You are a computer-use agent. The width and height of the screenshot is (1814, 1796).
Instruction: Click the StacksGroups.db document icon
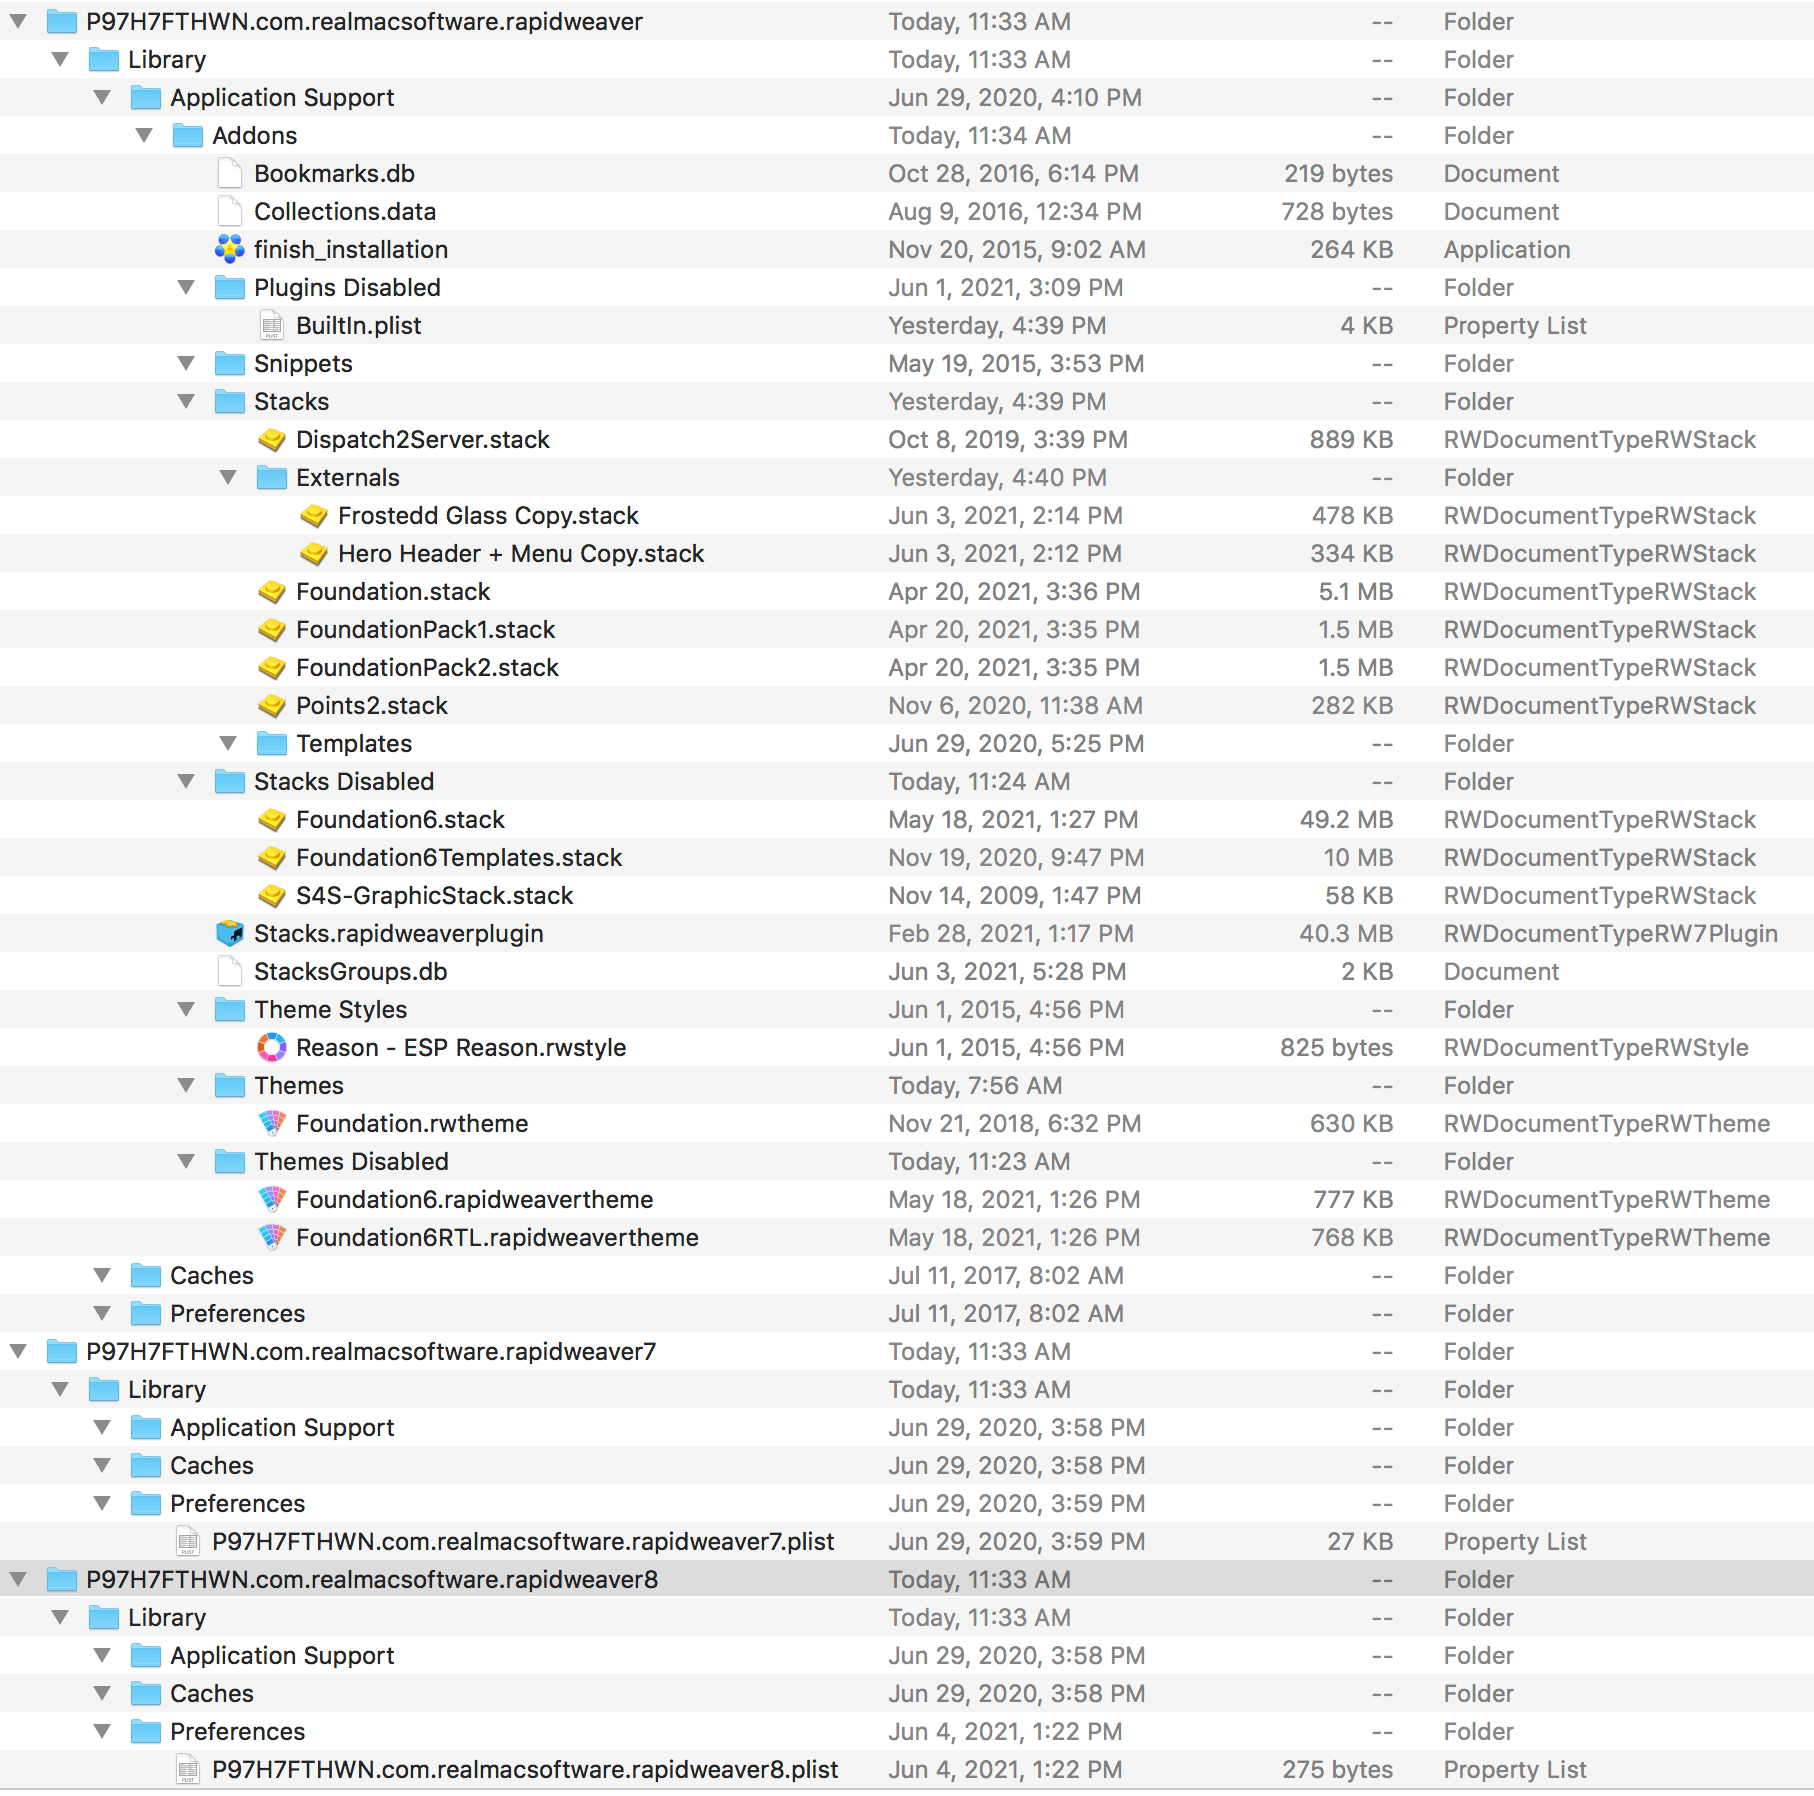click(x=230, y=971)
